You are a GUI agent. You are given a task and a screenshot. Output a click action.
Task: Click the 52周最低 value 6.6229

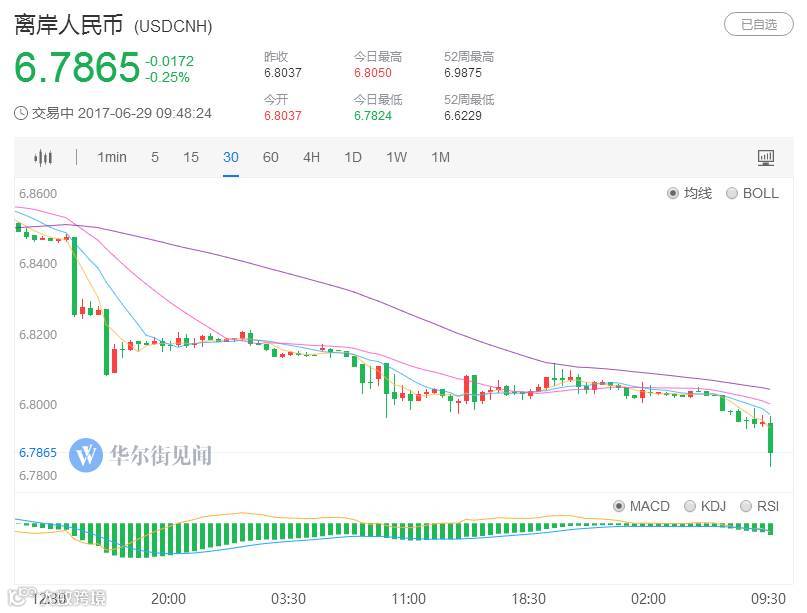(x=463, y=115)
